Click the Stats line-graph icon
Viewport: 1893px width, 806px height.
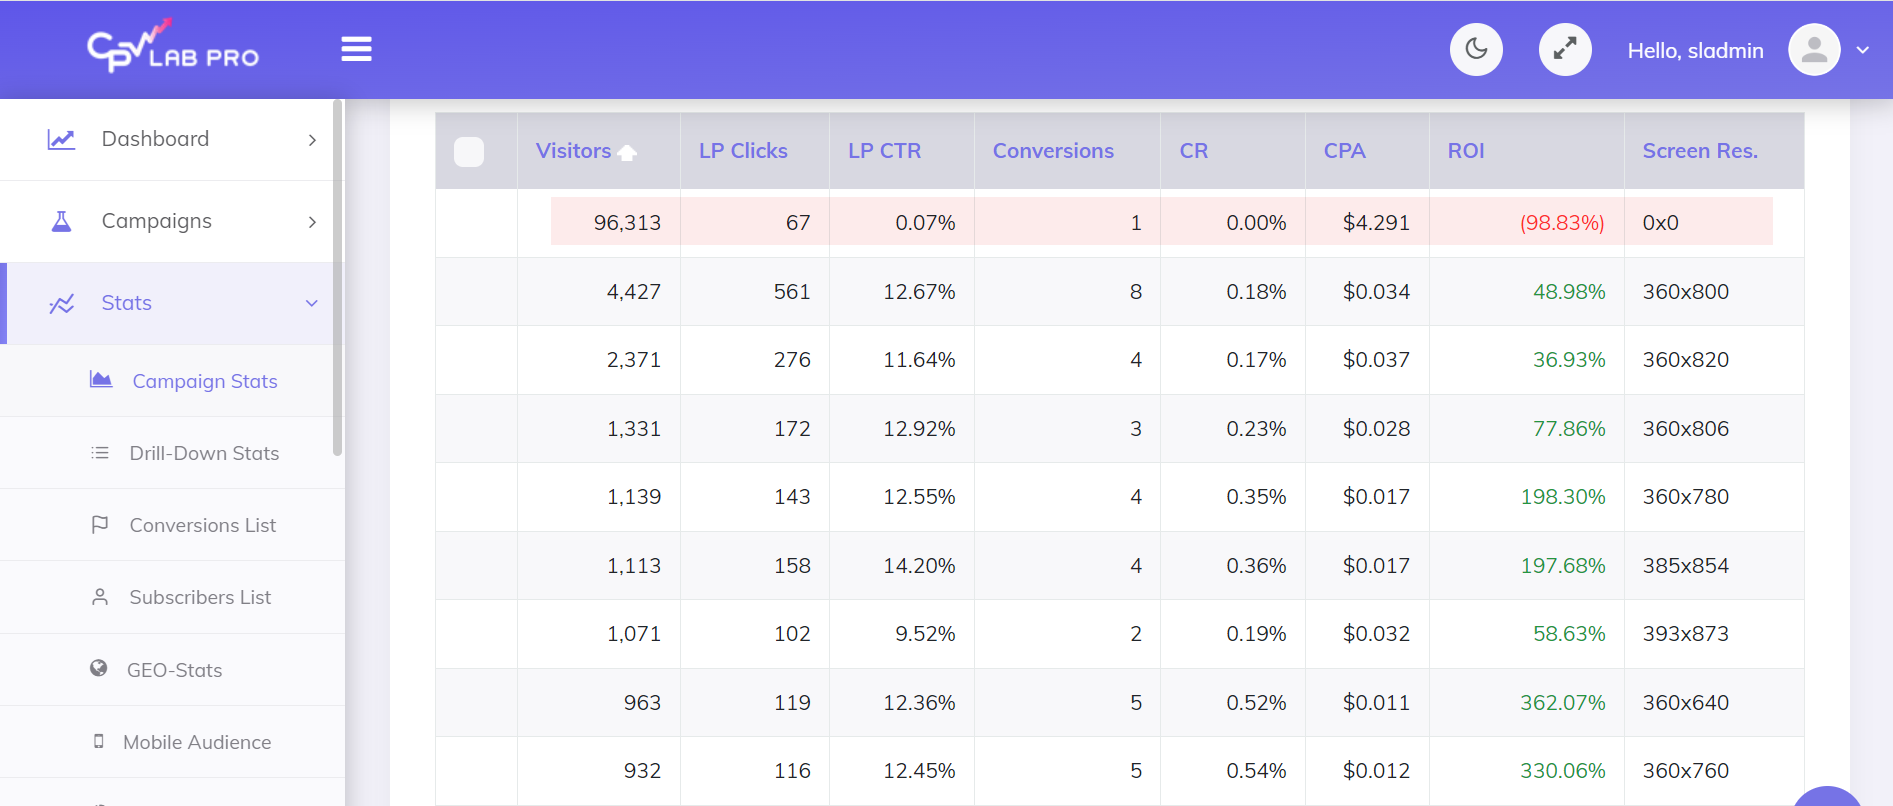tap(61, 303)
